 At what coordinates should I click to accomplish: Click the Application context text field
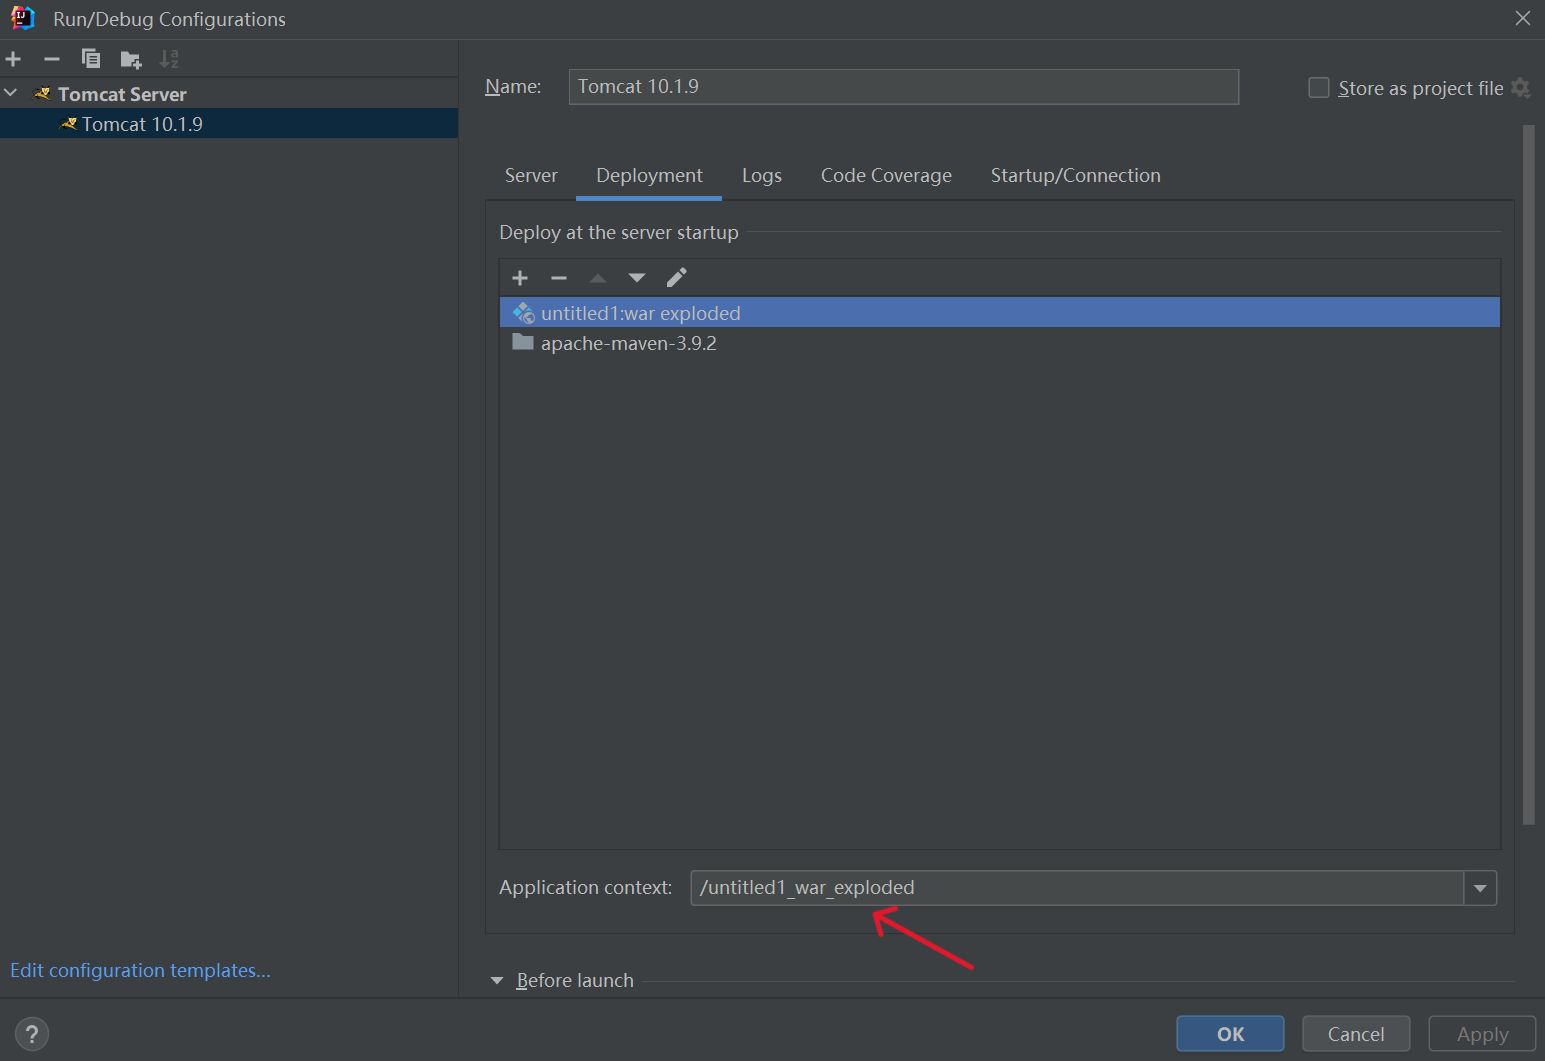click(x=1077, y=888)
